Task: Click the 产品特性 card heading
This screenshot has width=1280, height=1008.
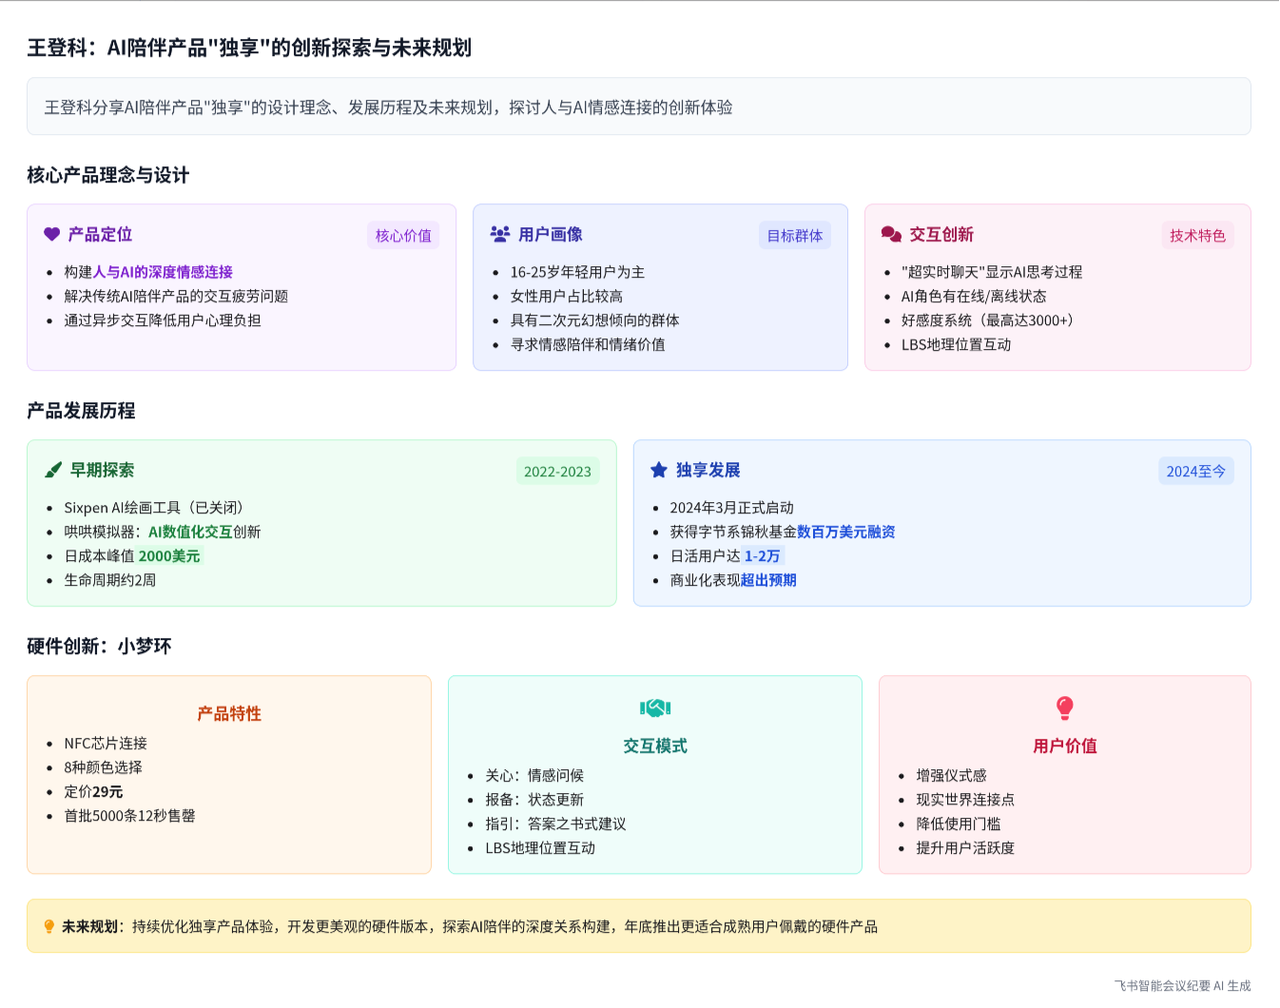Action: [229, 714]
